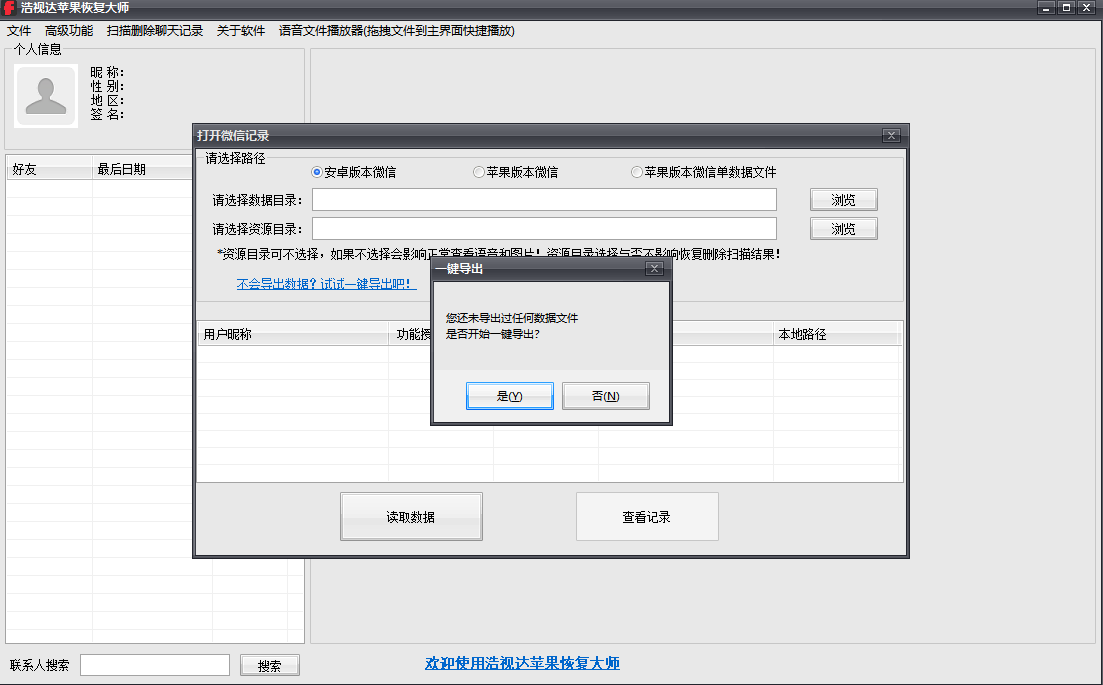Open the 文件 menu
The width and height of the screenshot is (1103, 685).
tap(19, 31)
